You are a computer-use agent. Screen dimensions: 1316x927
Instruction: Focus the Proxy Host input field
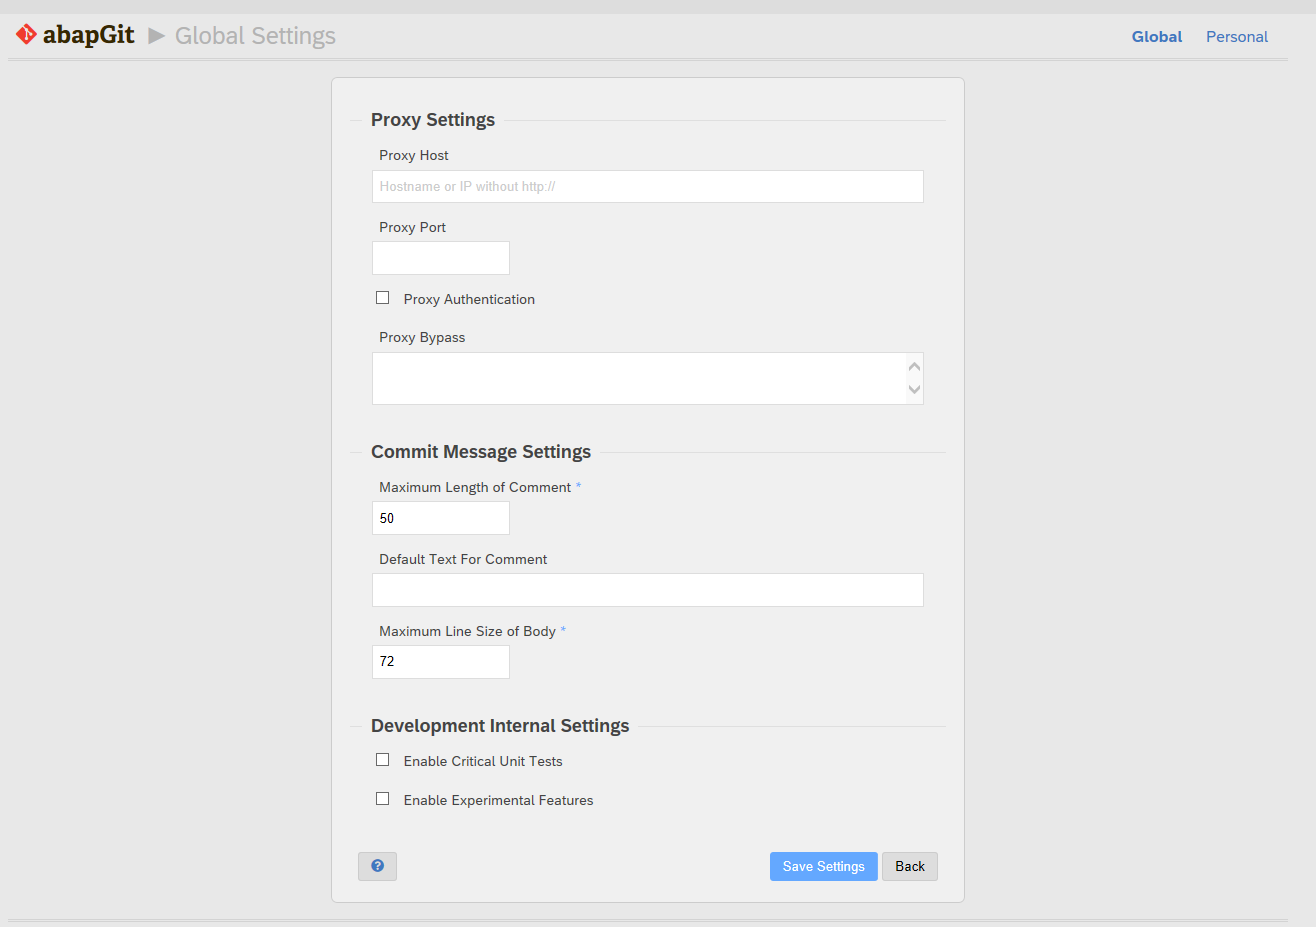648,186
